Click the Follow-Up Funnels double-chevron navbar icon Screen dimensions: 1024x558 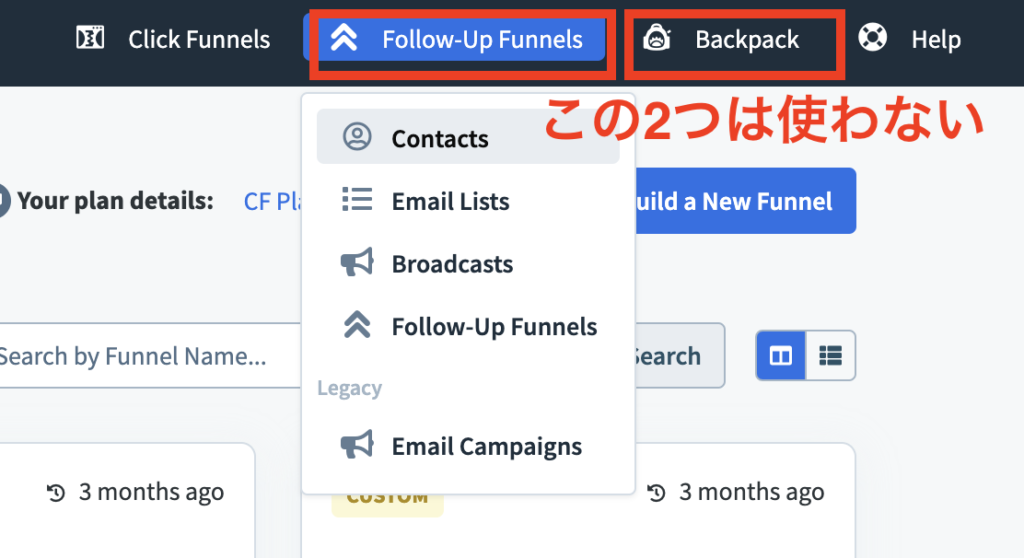pyautogui.click(x=344, y=38)
